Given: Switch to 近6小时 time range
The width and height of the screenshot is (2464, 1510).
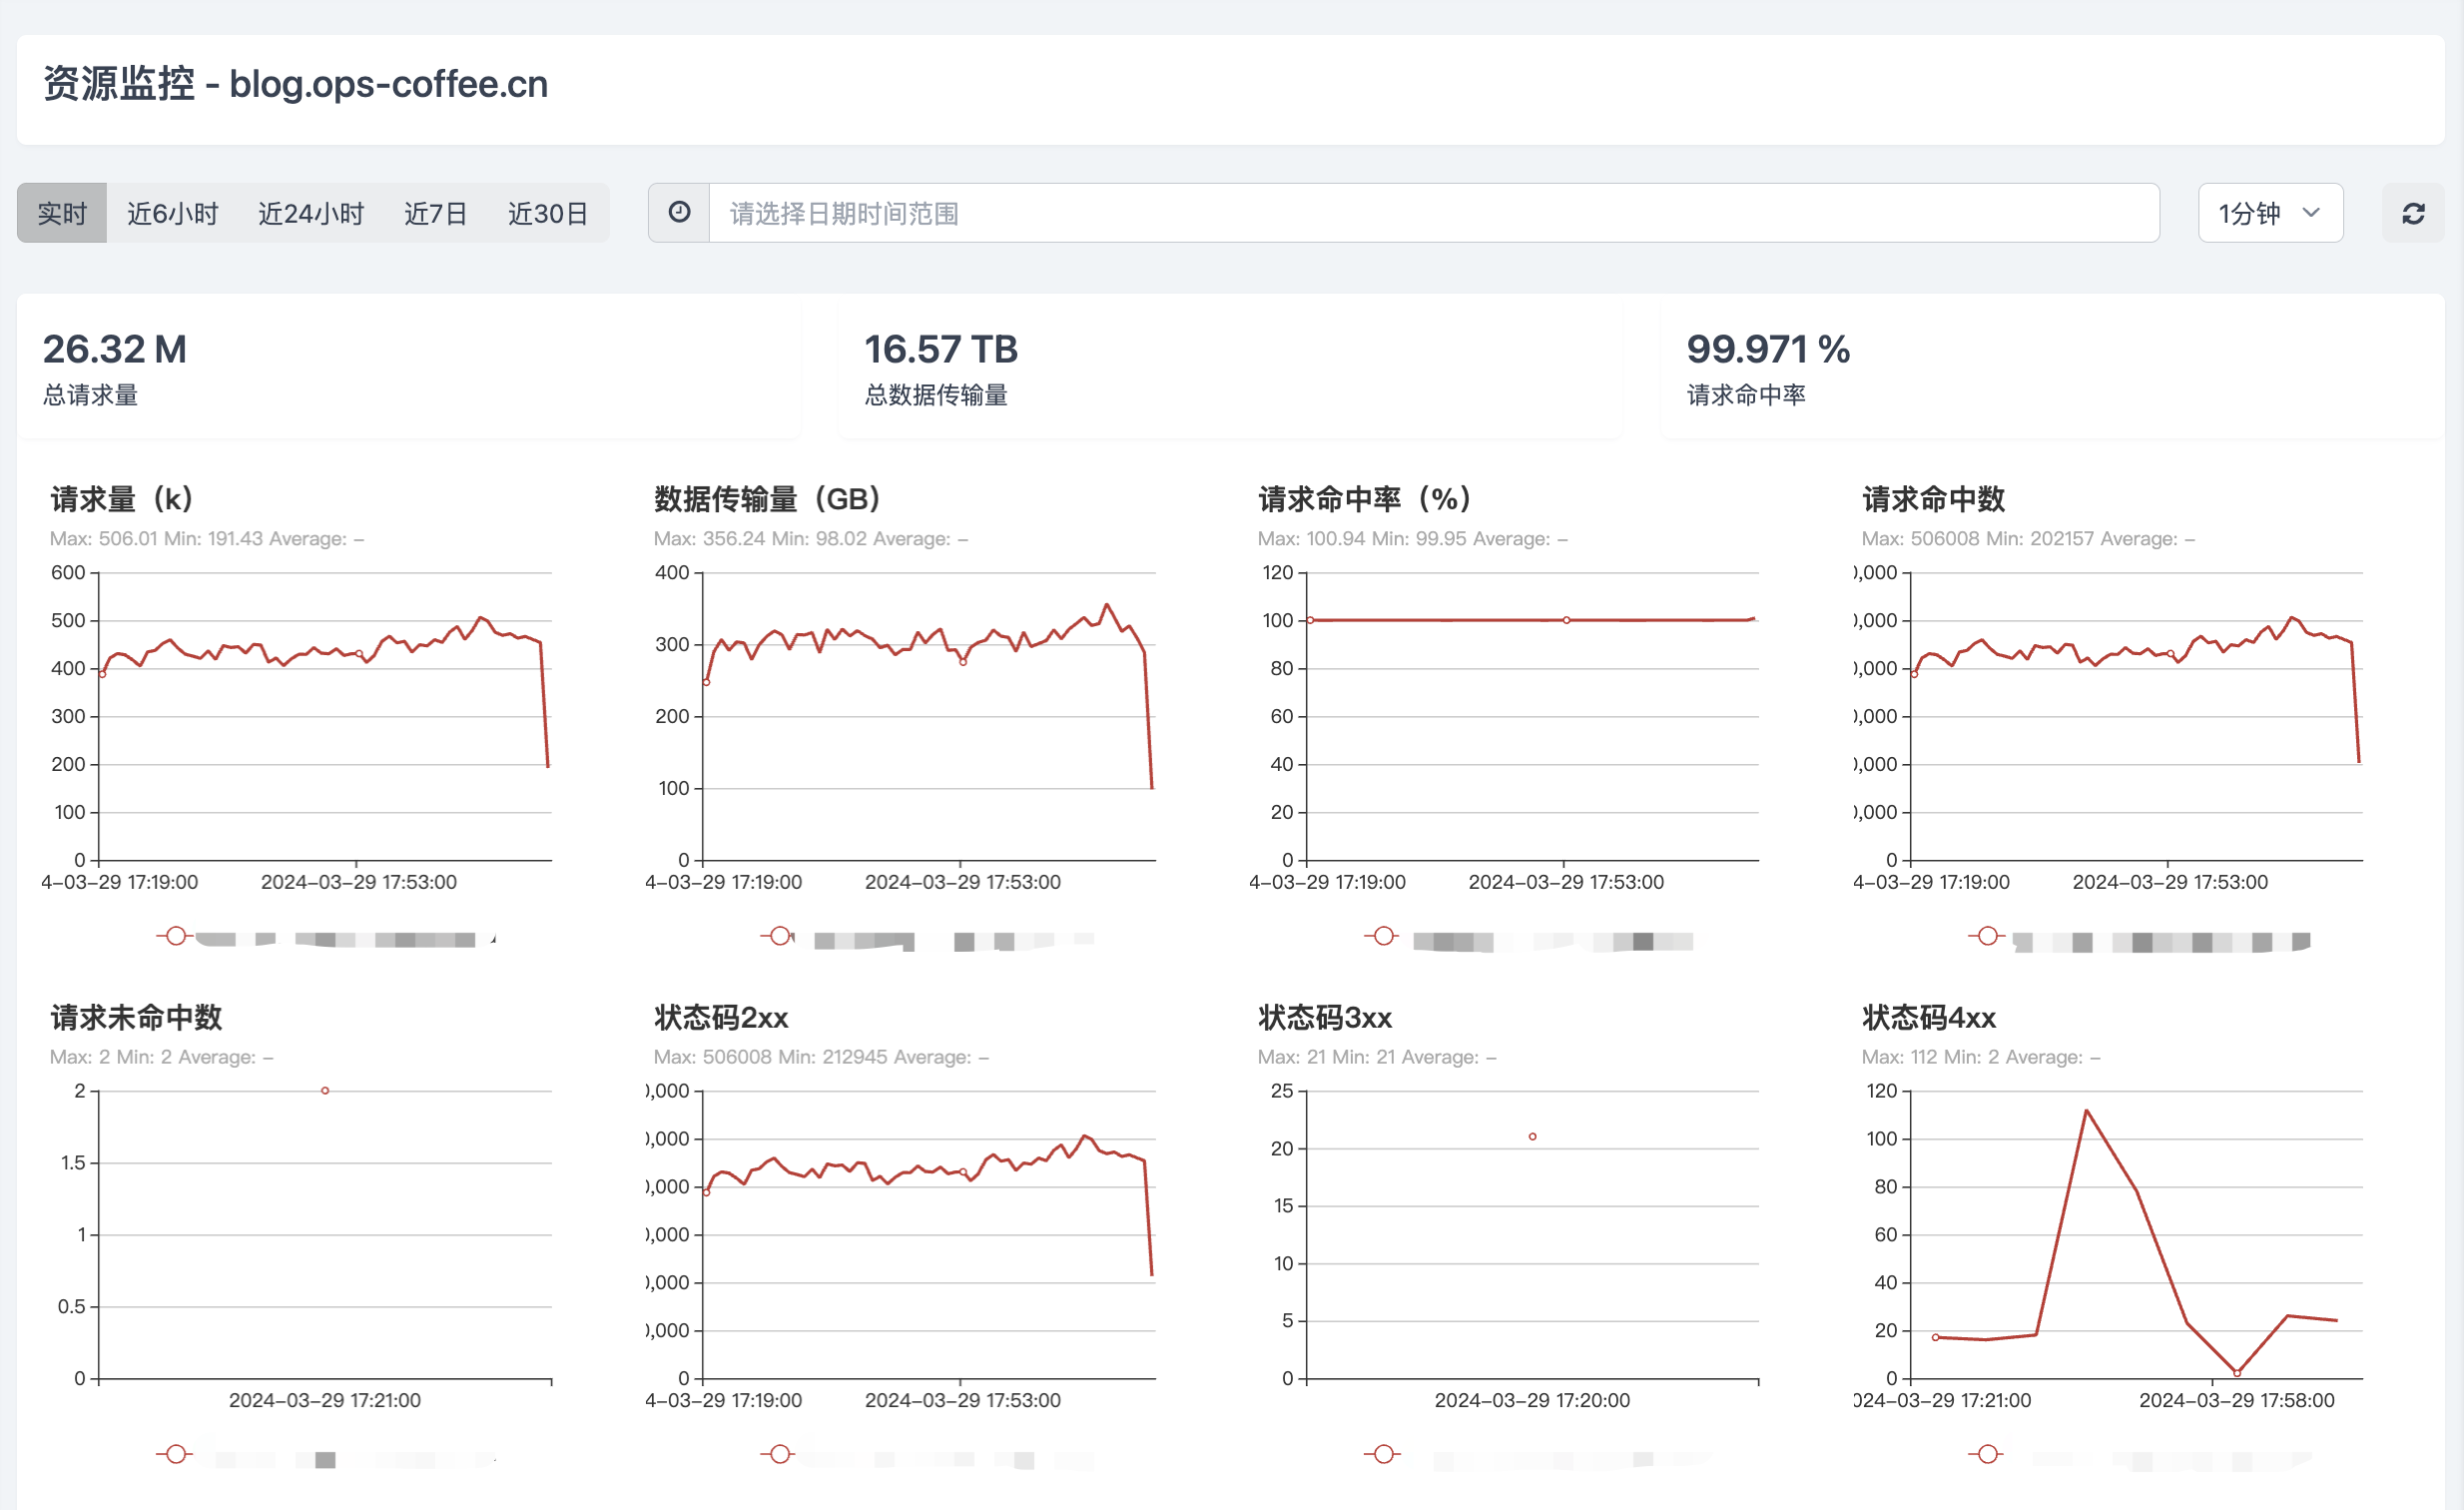Looking at the screenshot, I should pyautogui.click(x=172, y=213).
